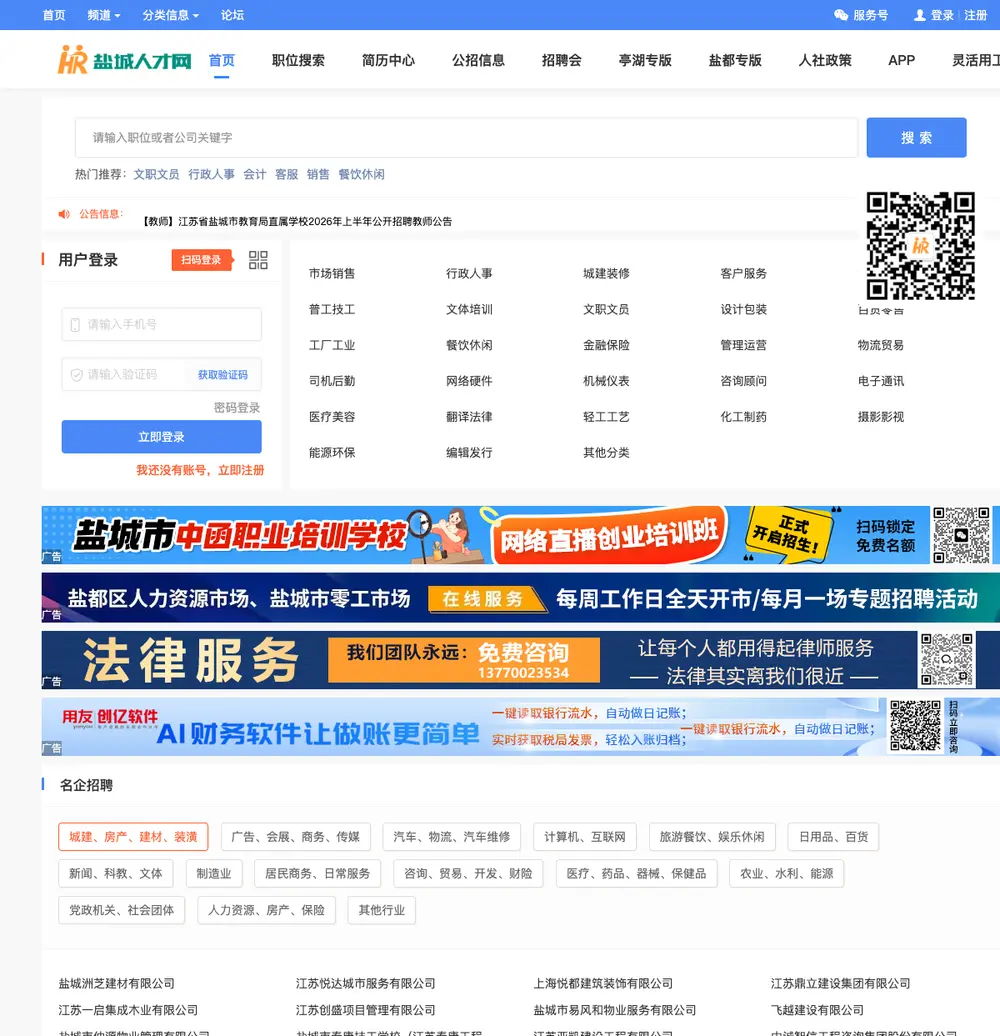Open 市场销售 job category
The height and width of the screenshot is (1036, 1000).
(332, 274)
